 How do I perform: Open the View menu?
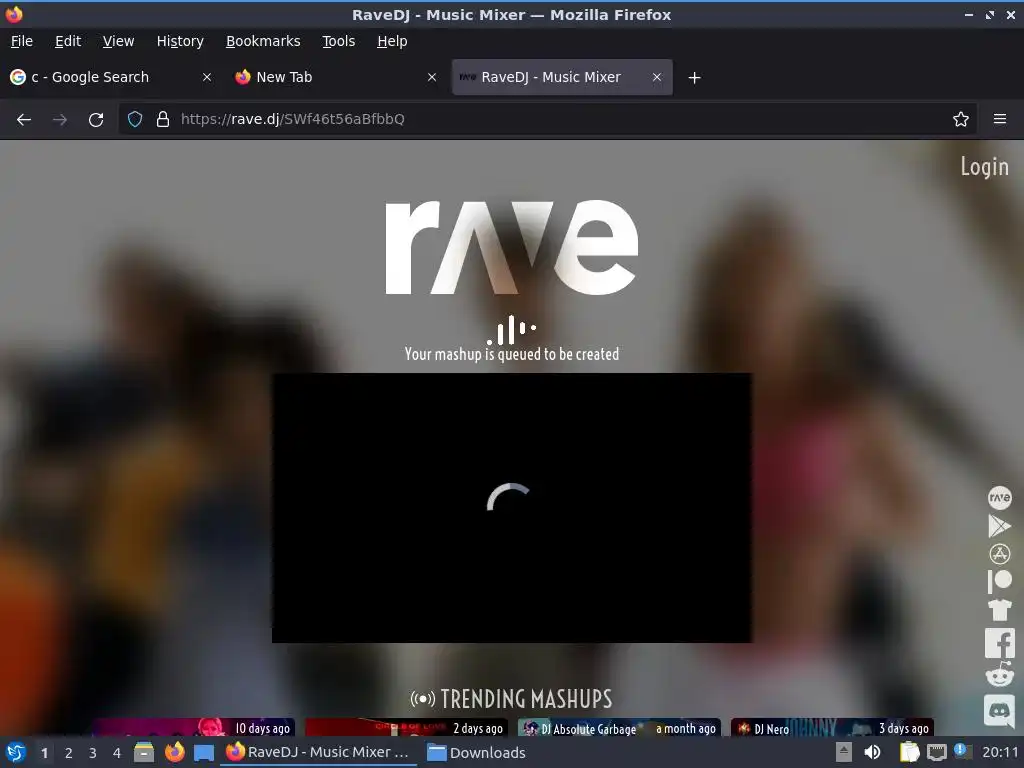[118, 41]
